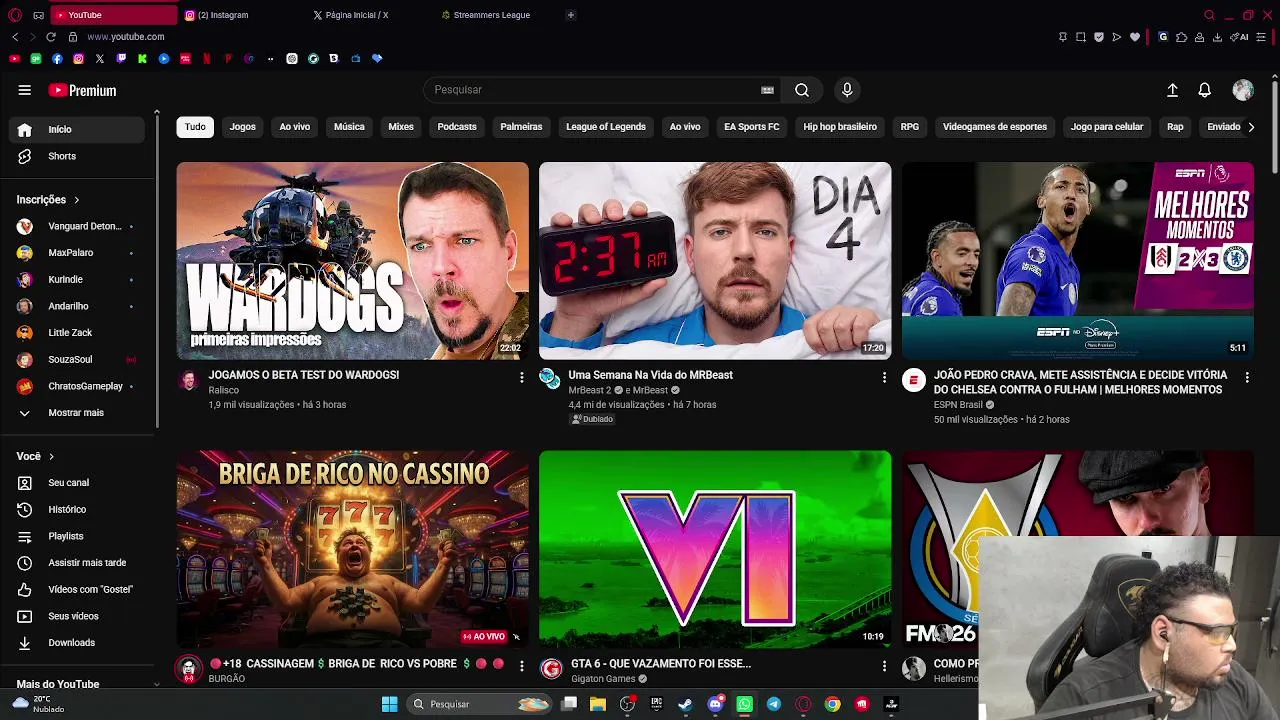1280x720 pixels.
Task: Expand the Inscrições section arrow
Action: [x=76, y=200]
